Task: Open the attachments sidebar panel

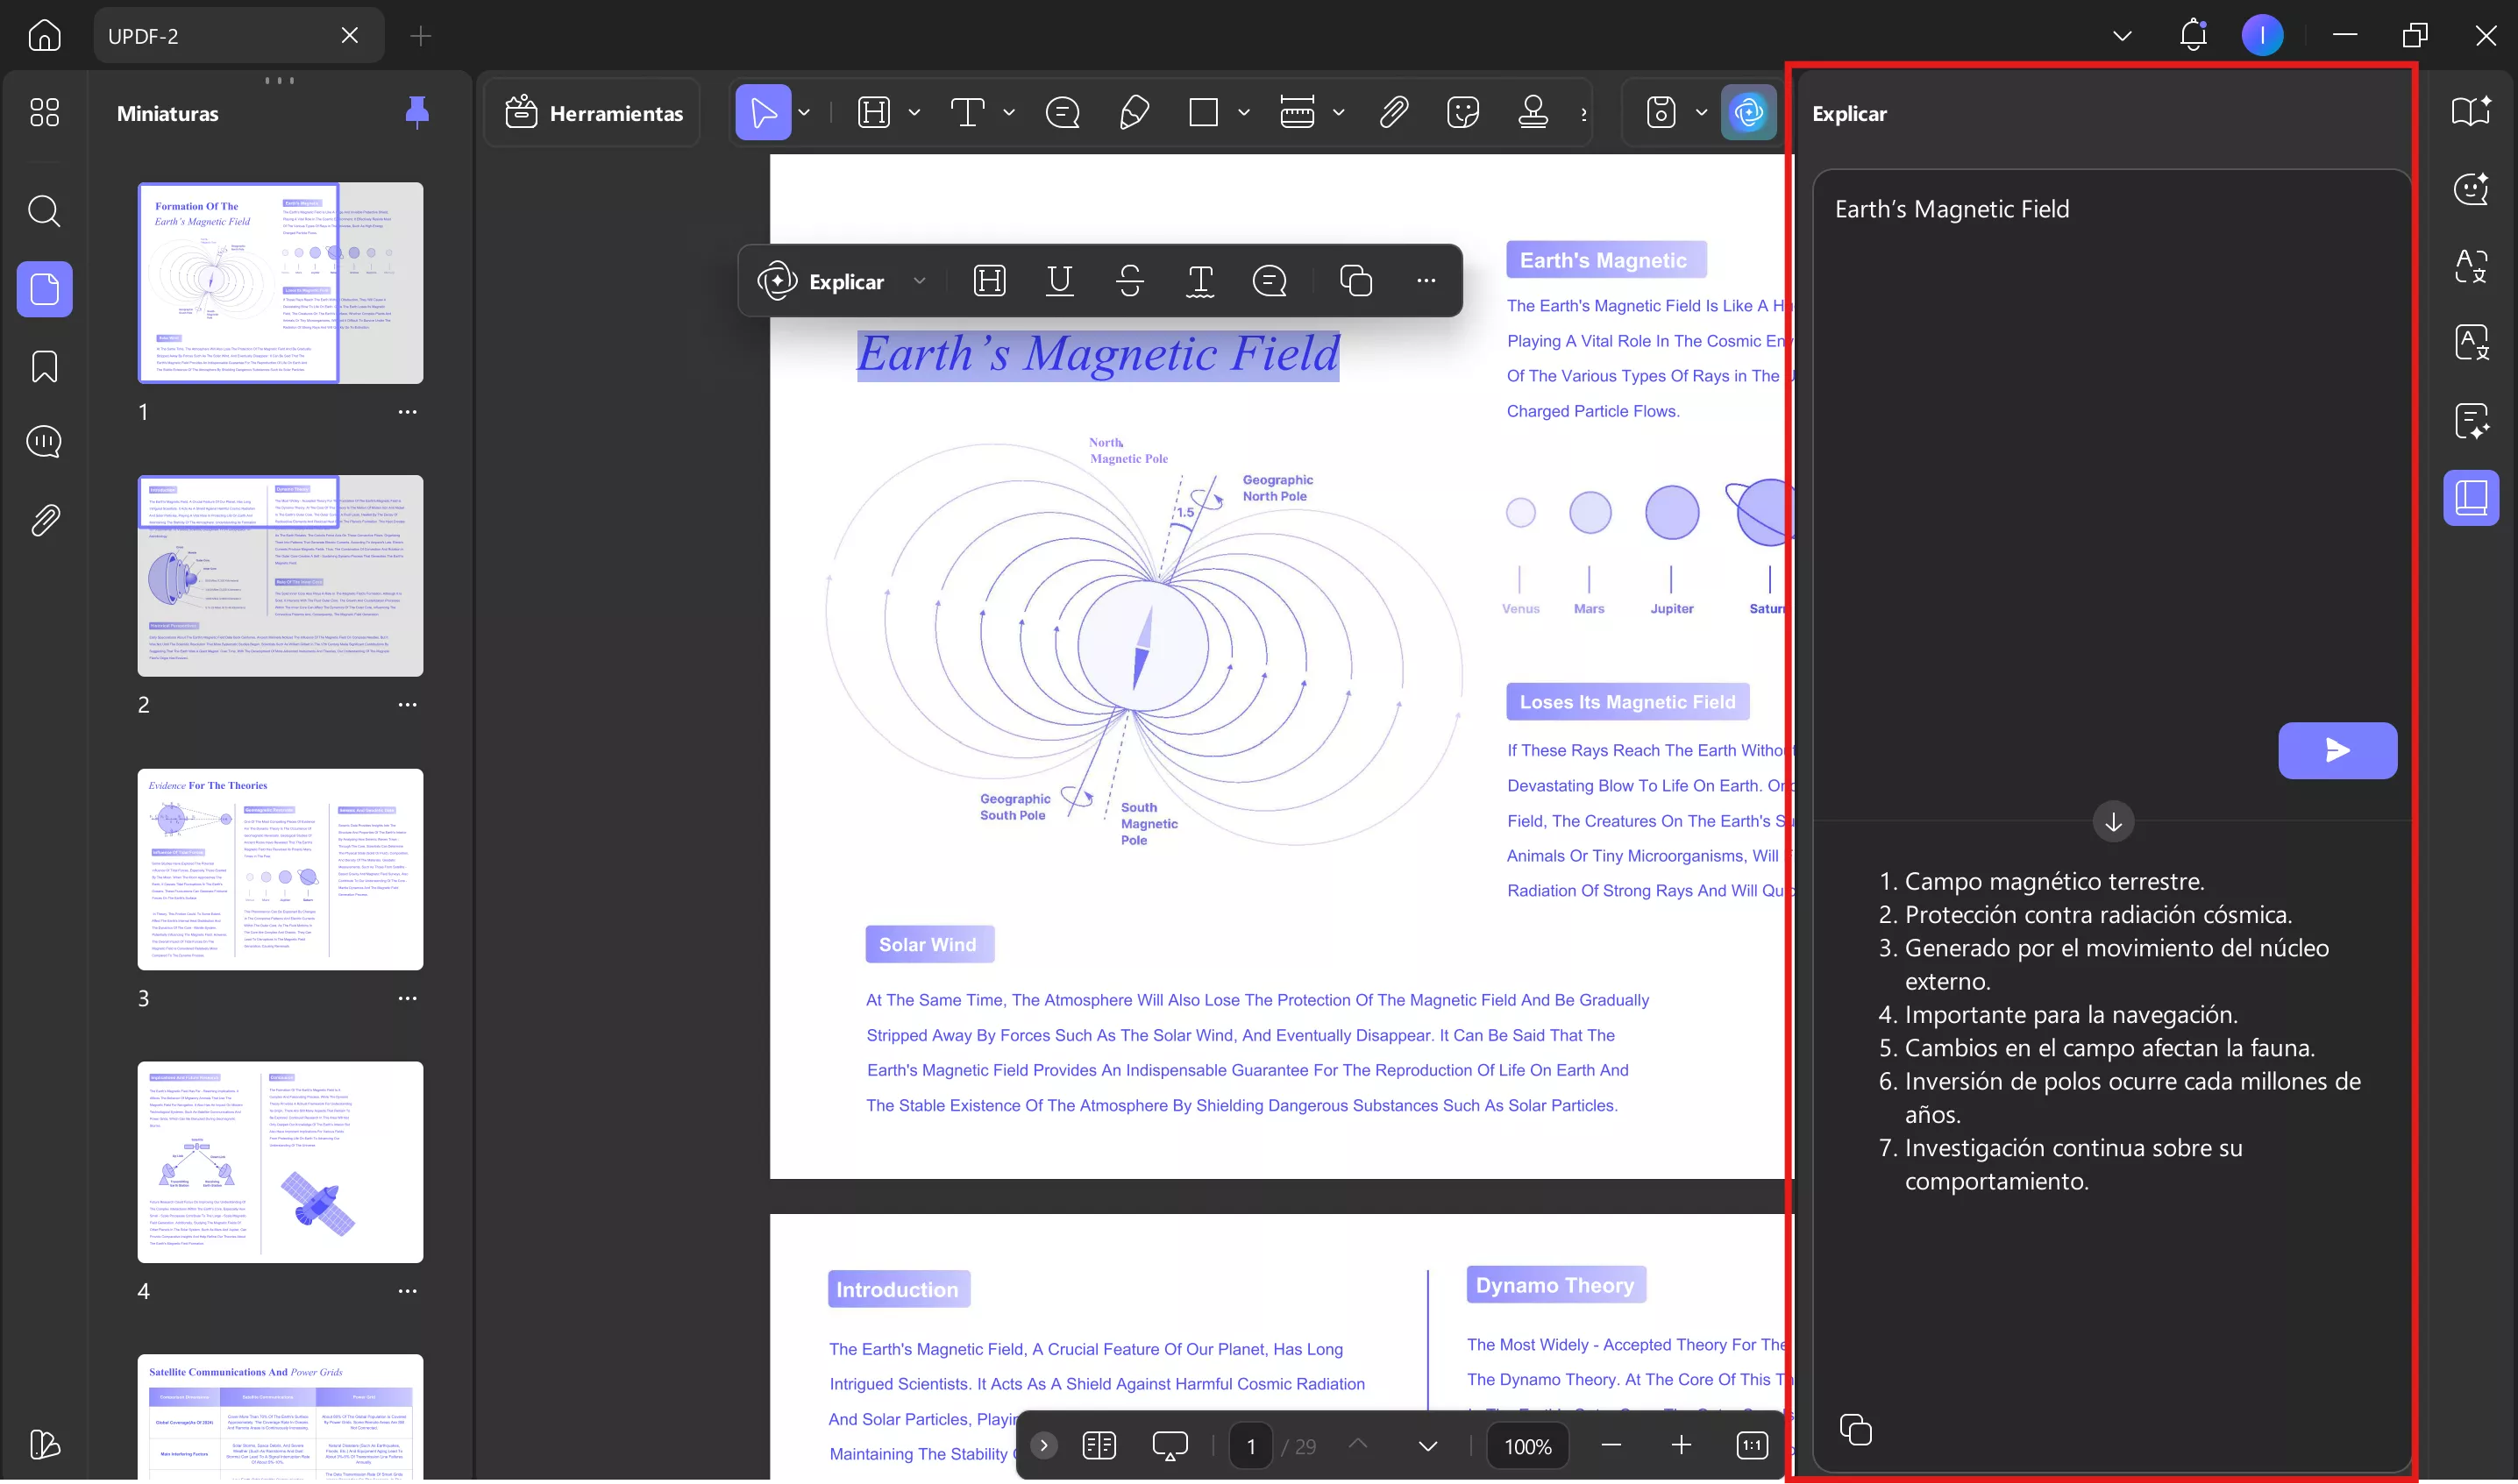Action: pos(44,520)
